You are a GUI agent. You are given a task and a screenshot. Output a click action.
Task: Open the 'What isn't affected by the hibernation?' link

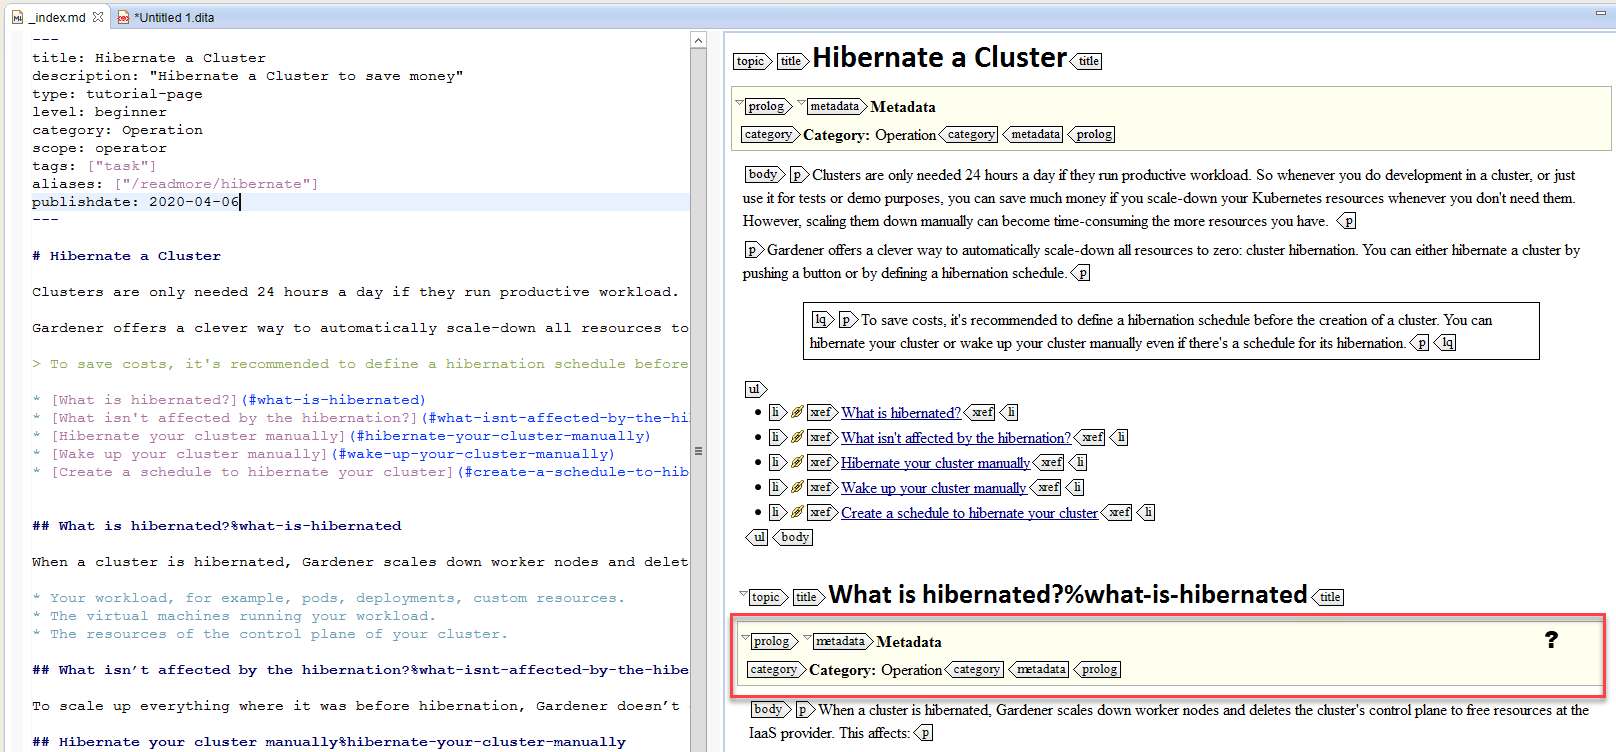956,438
